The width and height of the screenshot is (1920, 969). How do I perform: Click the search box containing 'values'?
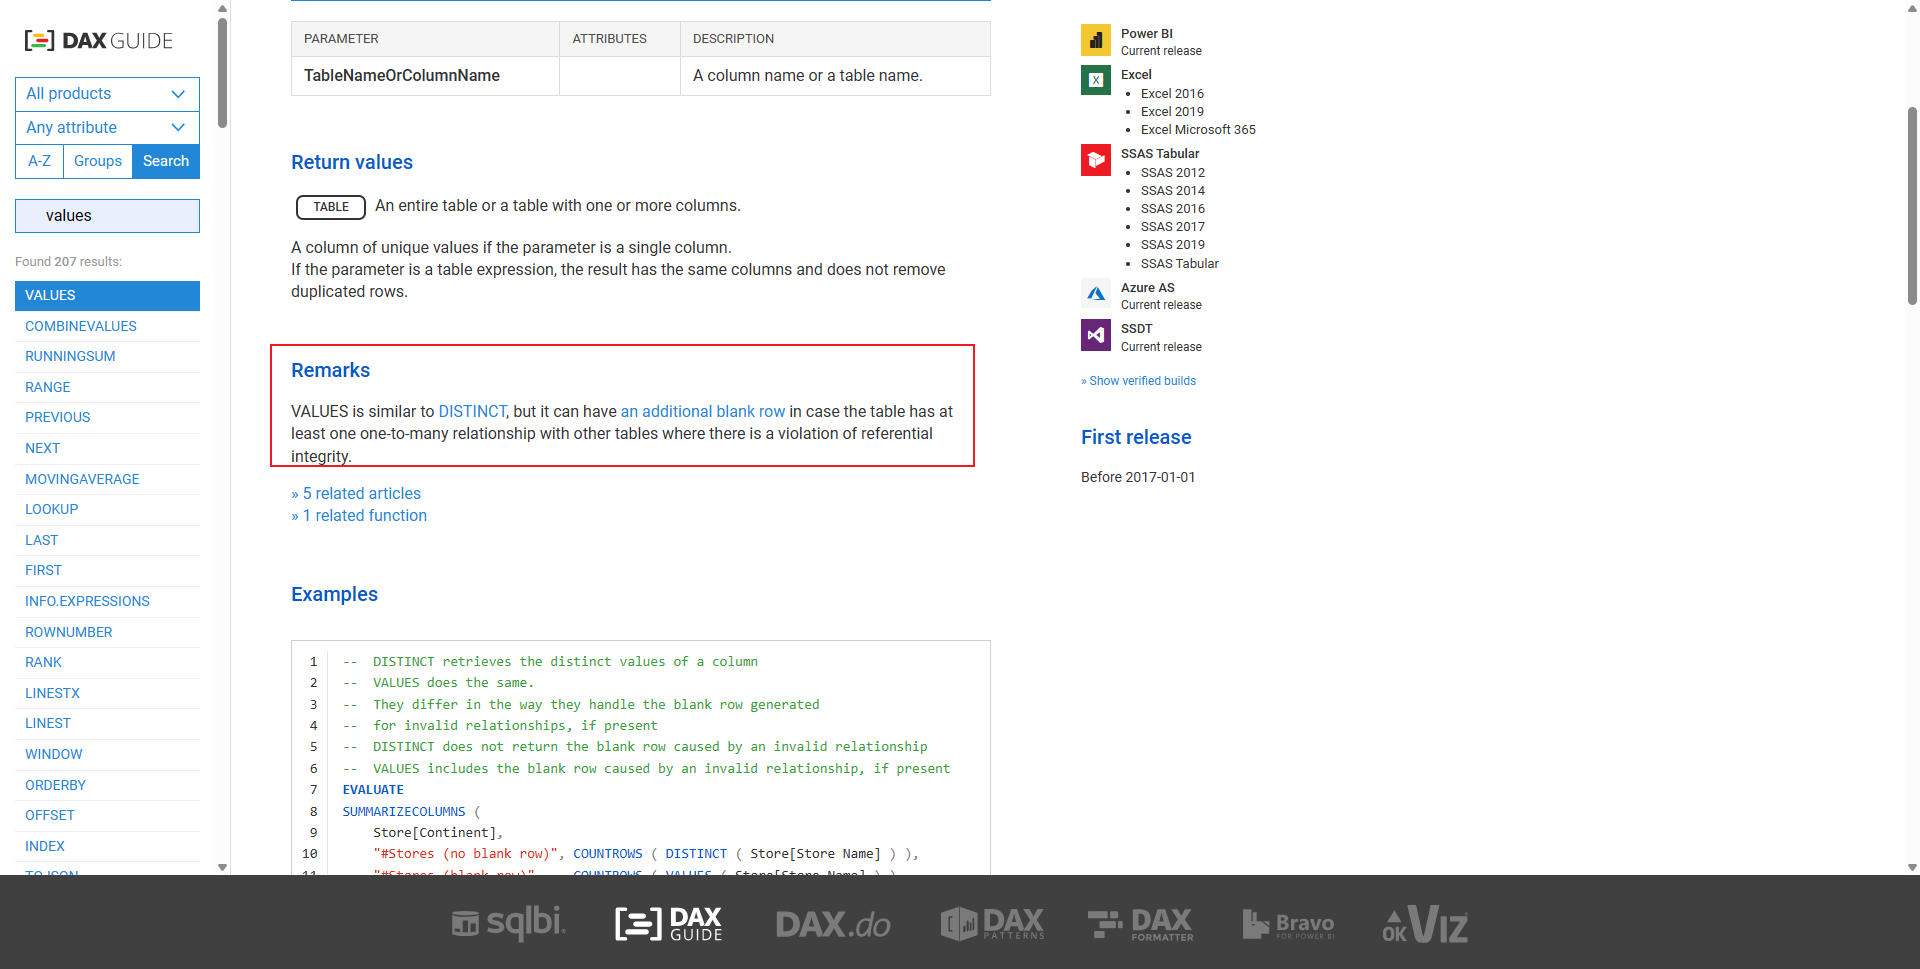coord(107,216)
